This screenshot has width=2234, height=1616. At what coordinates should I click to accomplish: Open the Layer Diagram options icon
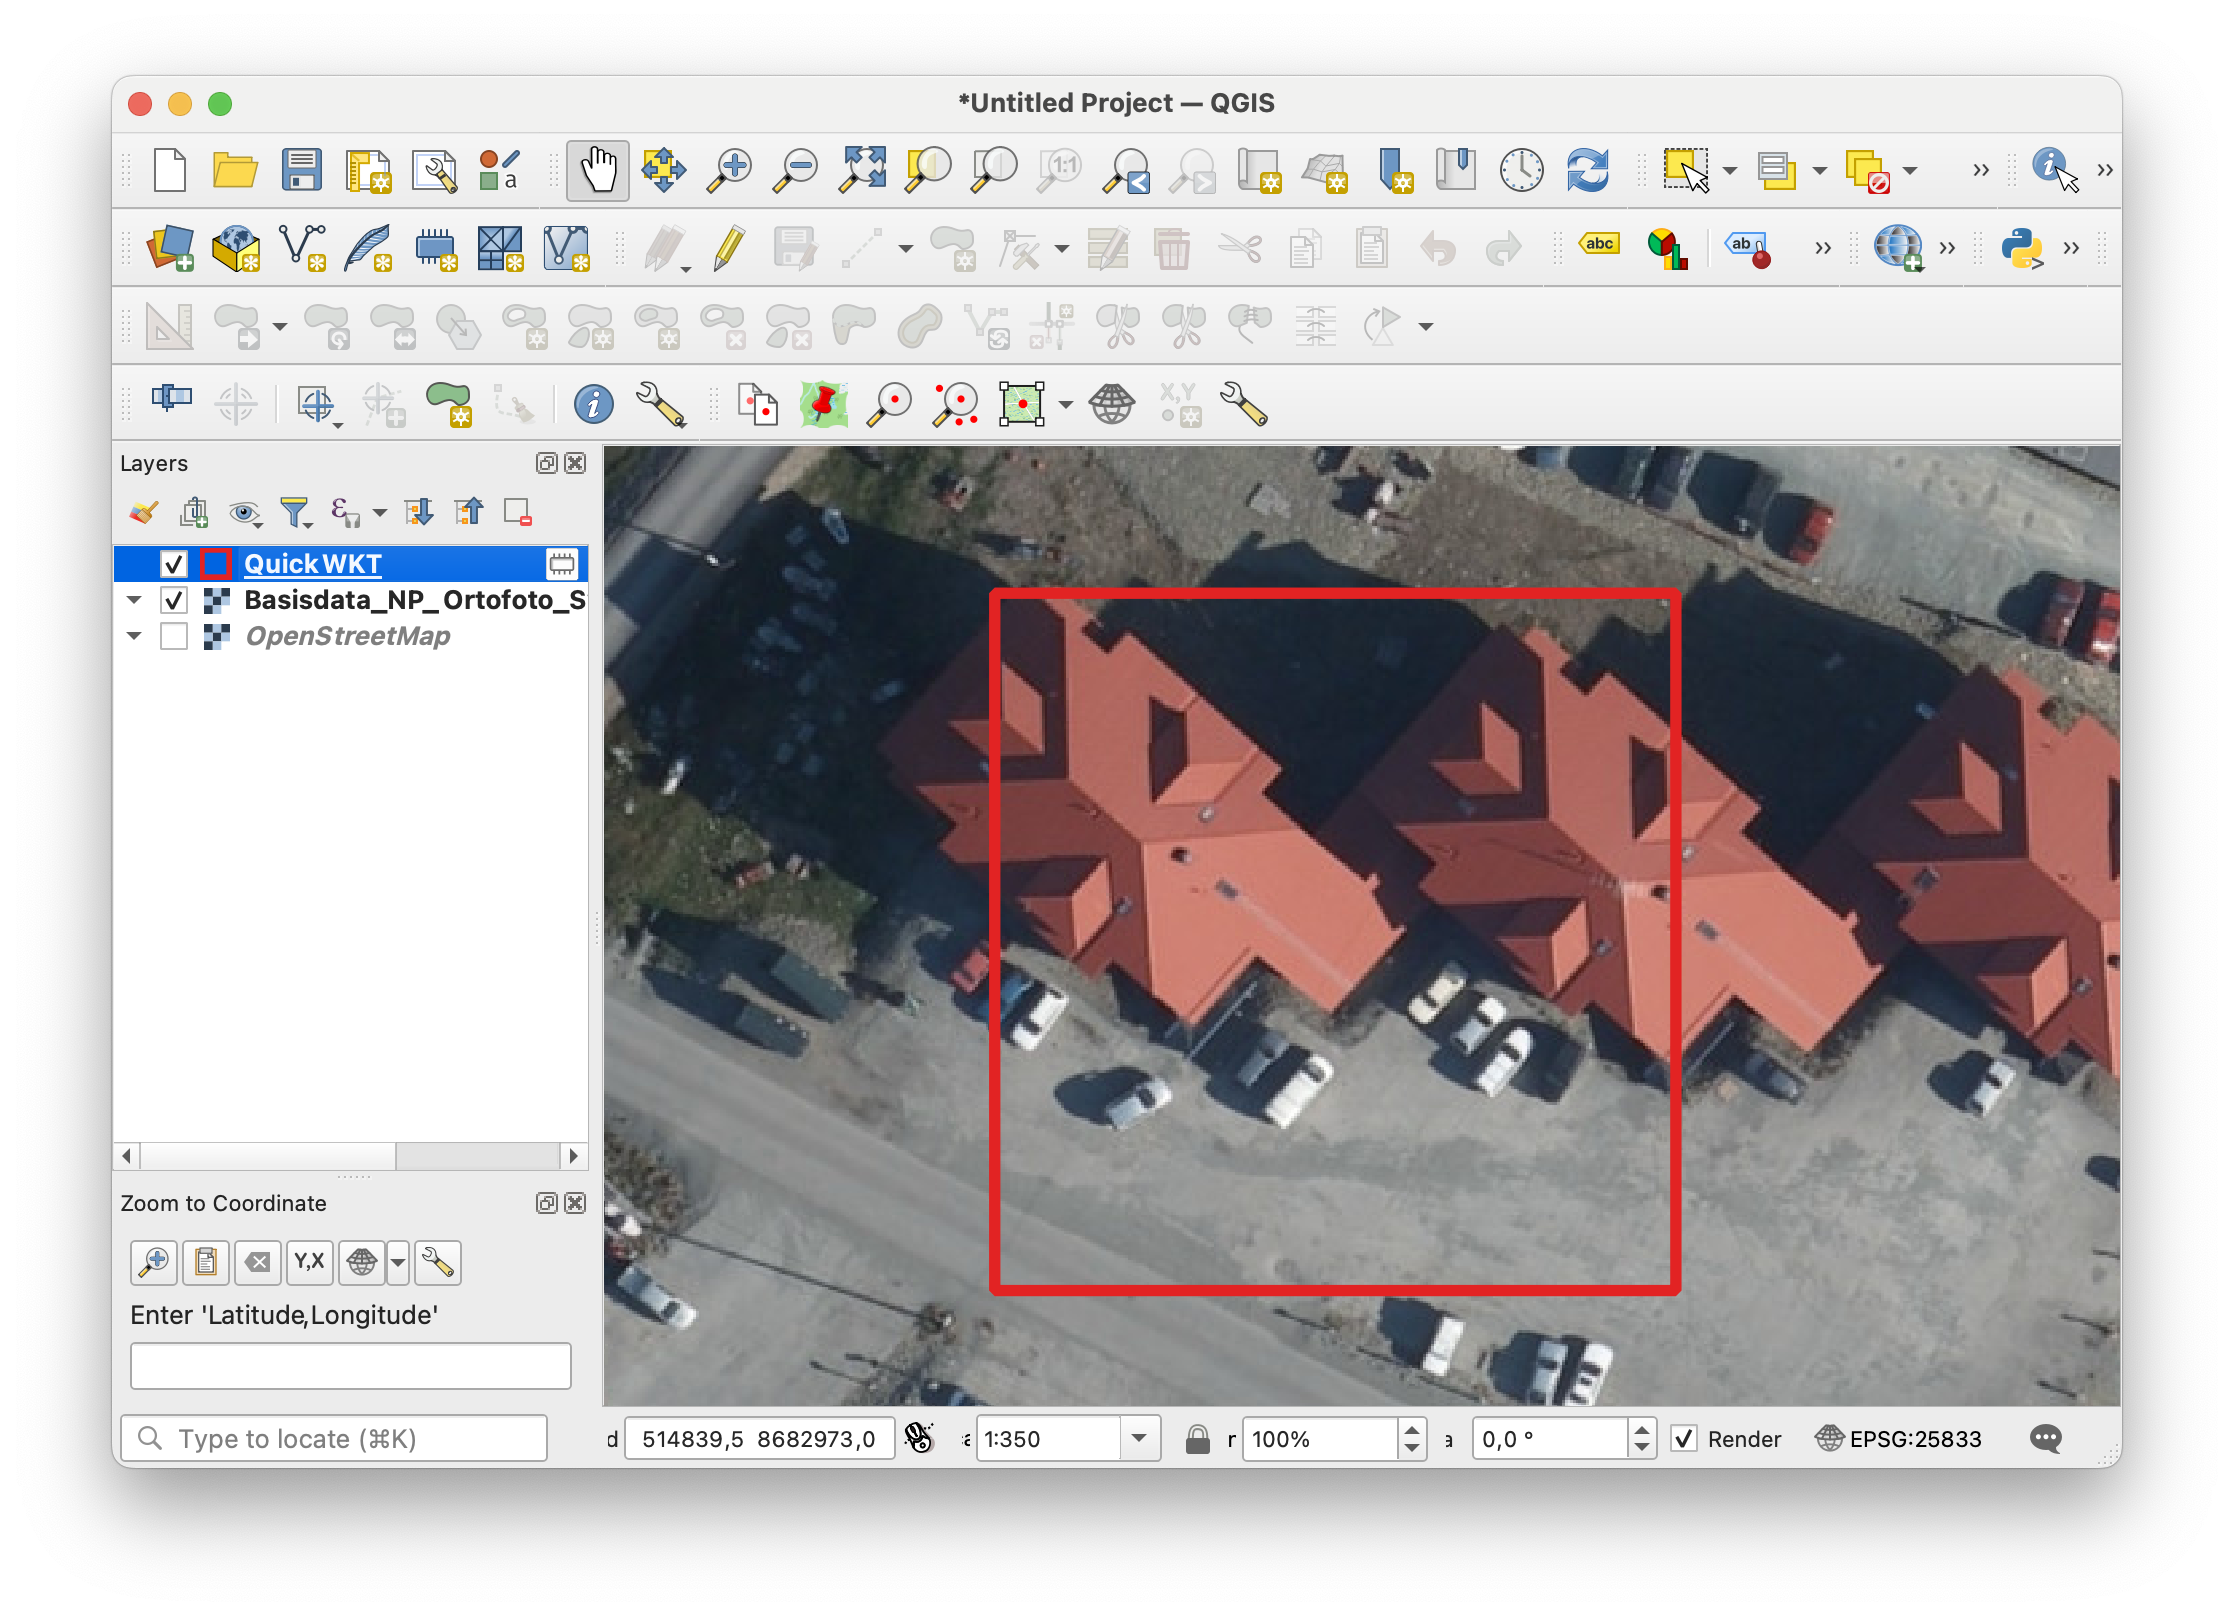(1667, 248)
